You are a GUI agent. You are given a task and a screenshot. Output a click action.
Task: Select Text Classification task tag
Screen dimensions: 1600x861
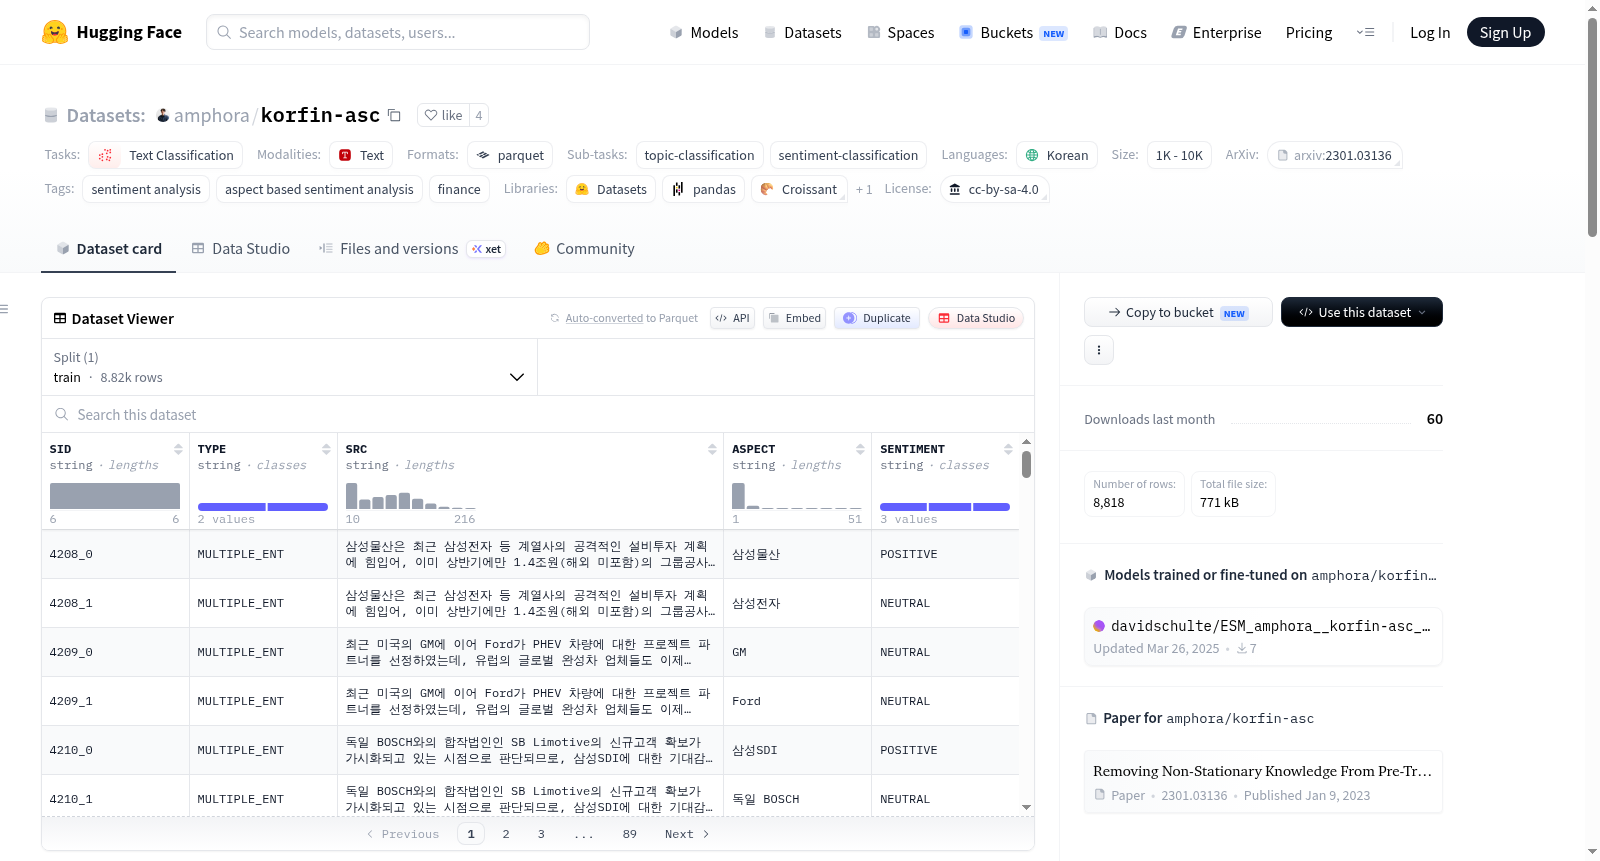165,155
